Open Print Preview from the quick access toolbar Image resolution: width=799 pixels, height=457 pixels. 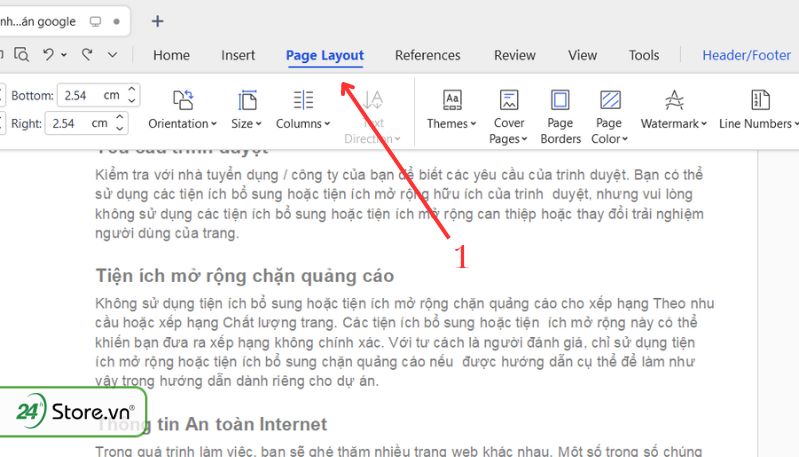tap(21, 54)
